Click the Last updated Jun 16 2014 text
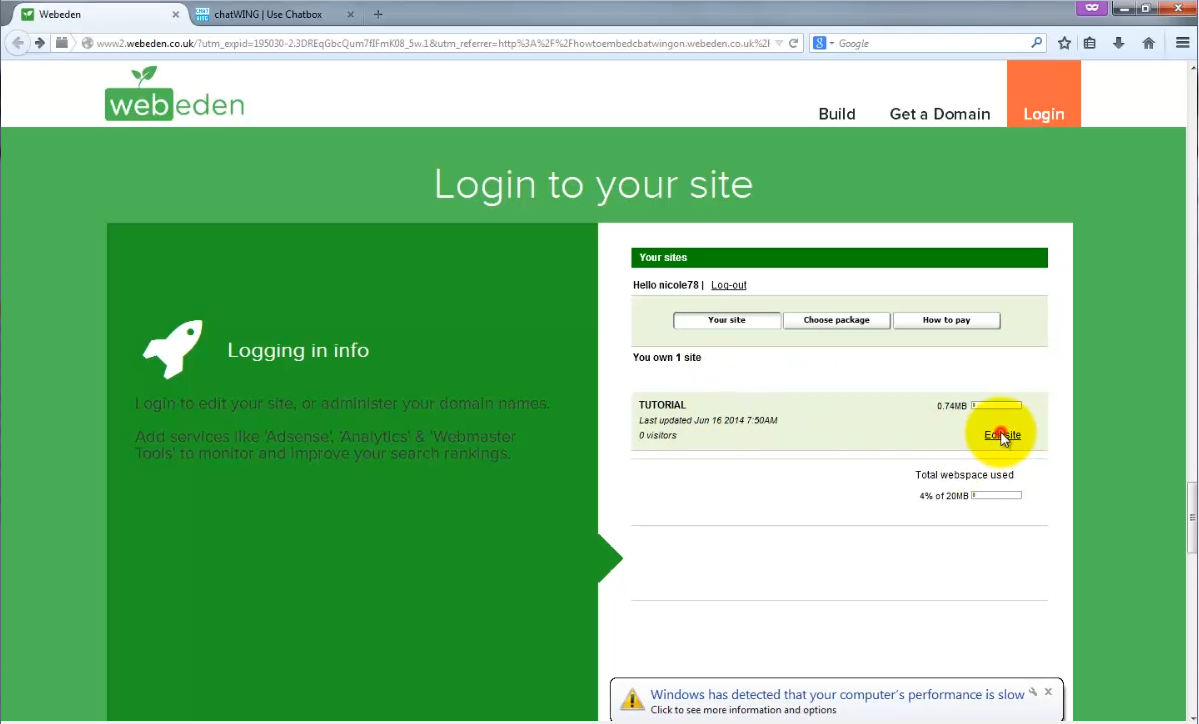This screenshot has width=1199, height=724. pos(708,420)
